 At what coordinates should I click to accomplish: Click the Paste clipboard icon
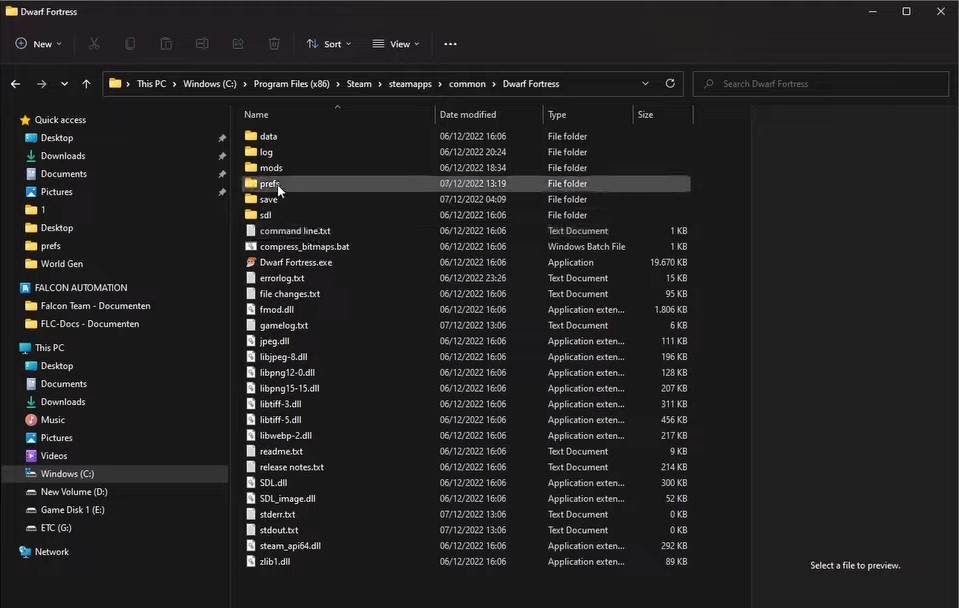coord(166,43)
